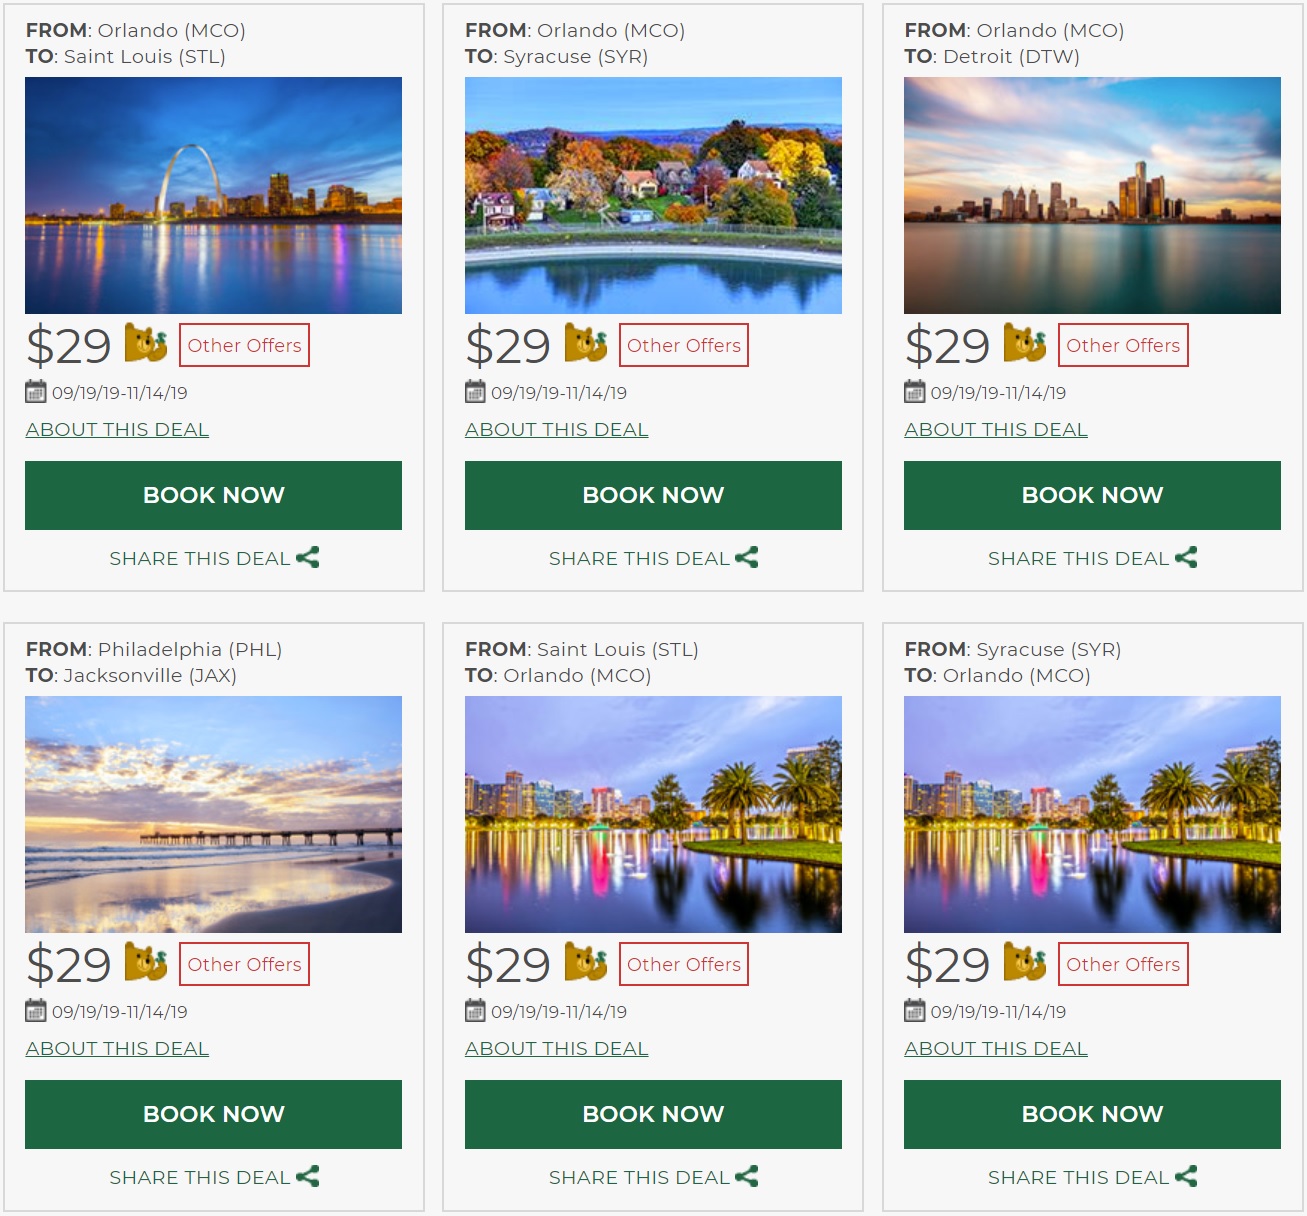Click gold mascot icon on Orlando to Saint Louis deal

click(x=146, y=343)
